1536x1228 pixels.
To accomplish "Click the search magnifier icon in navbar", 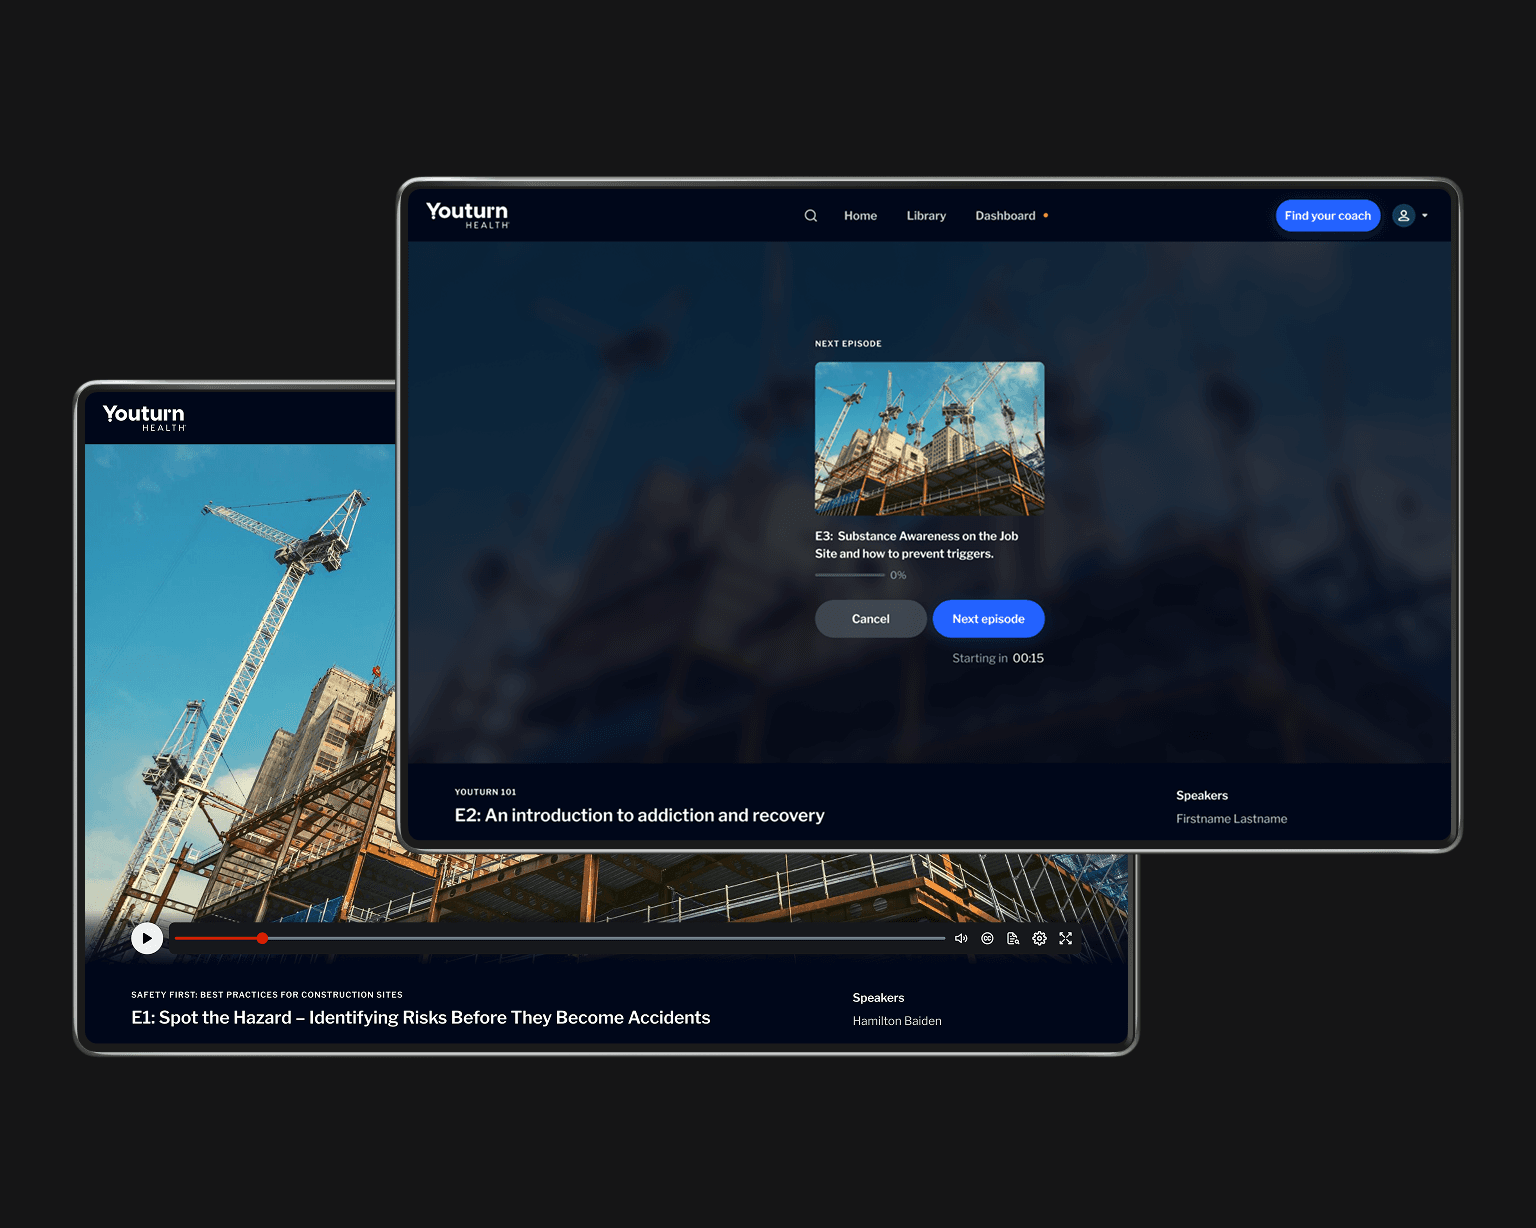I will pyautogui.click(x=811, y=216).
